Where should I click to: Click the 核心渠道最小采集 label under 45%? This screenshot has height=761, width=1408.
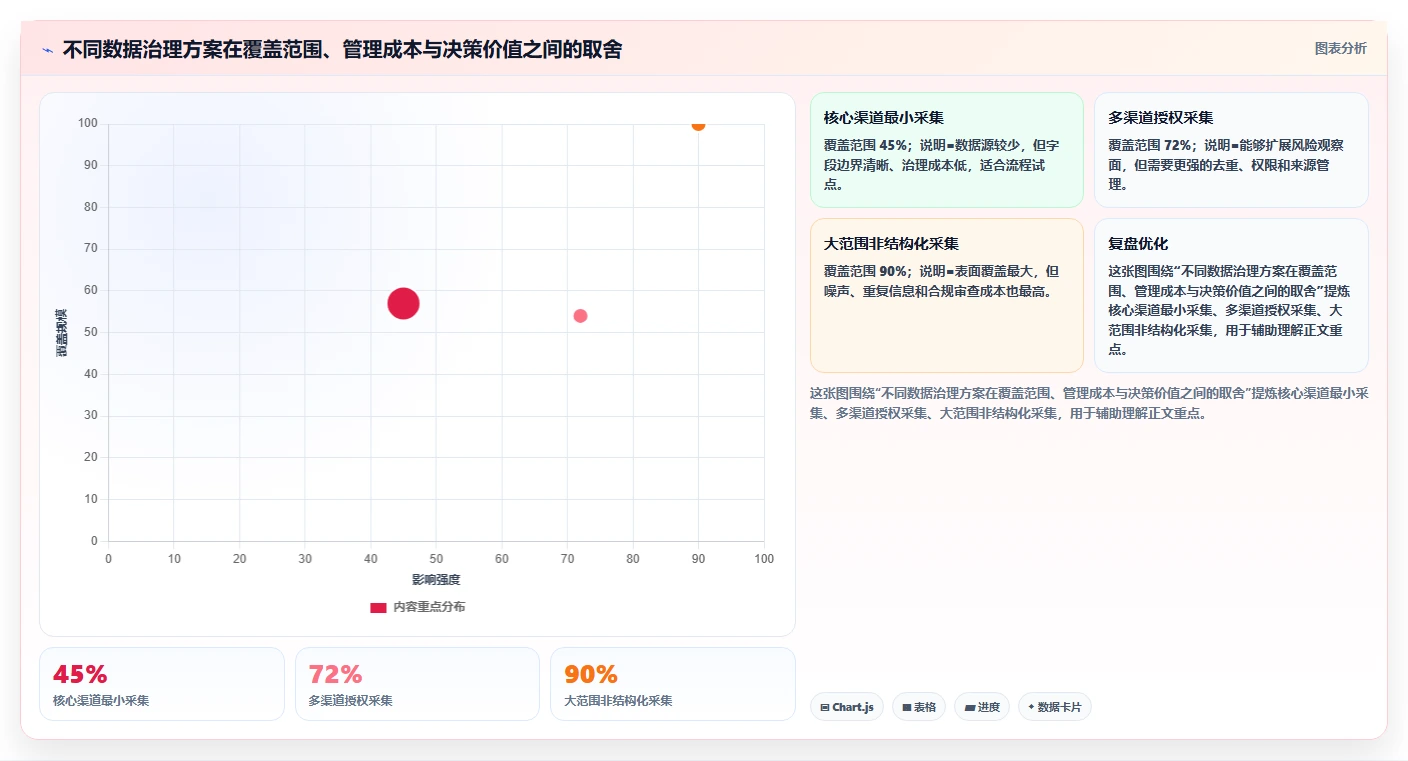click(x=101, y=701)
